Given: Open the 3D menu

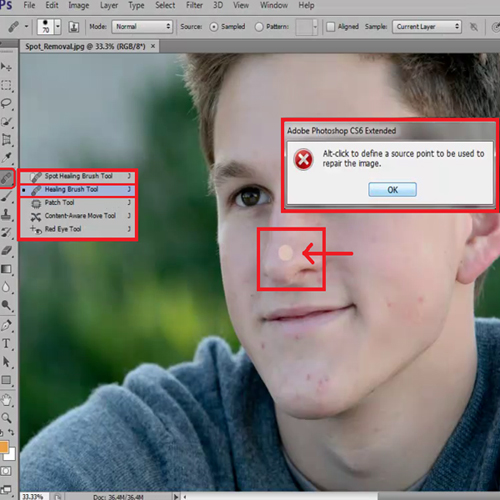Looking at the screenshot, I should (218, 5).
